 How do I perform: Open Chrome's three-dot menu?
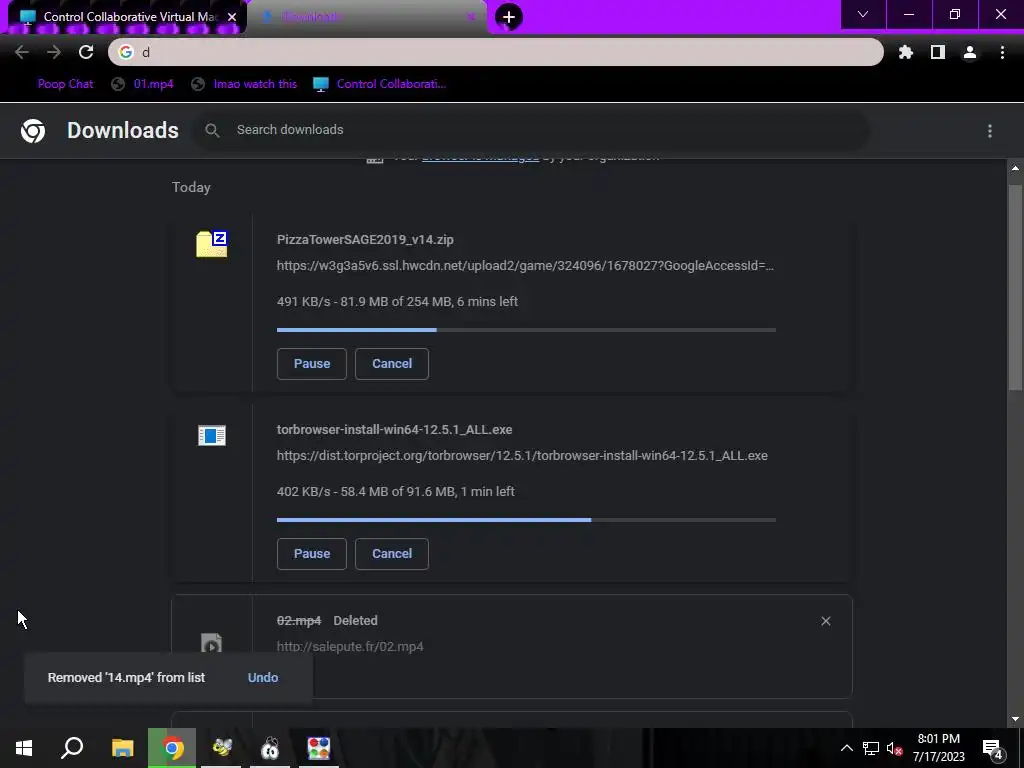[x=1002, y=52]
